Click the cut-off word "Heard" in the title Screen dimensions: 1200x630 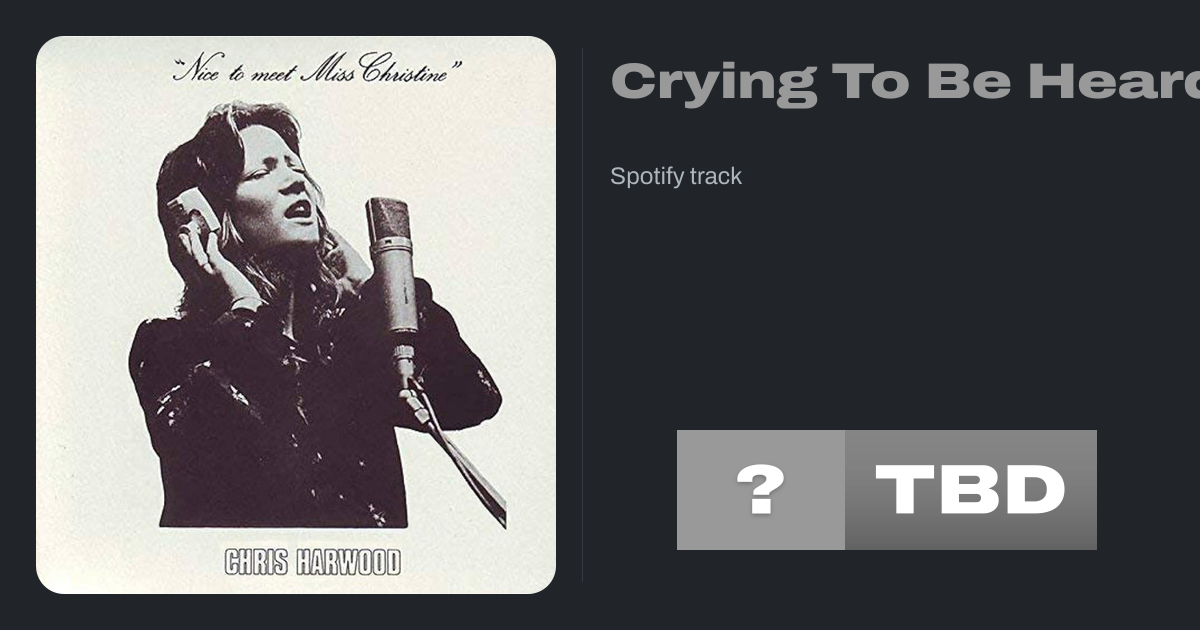click(1114, 82)
